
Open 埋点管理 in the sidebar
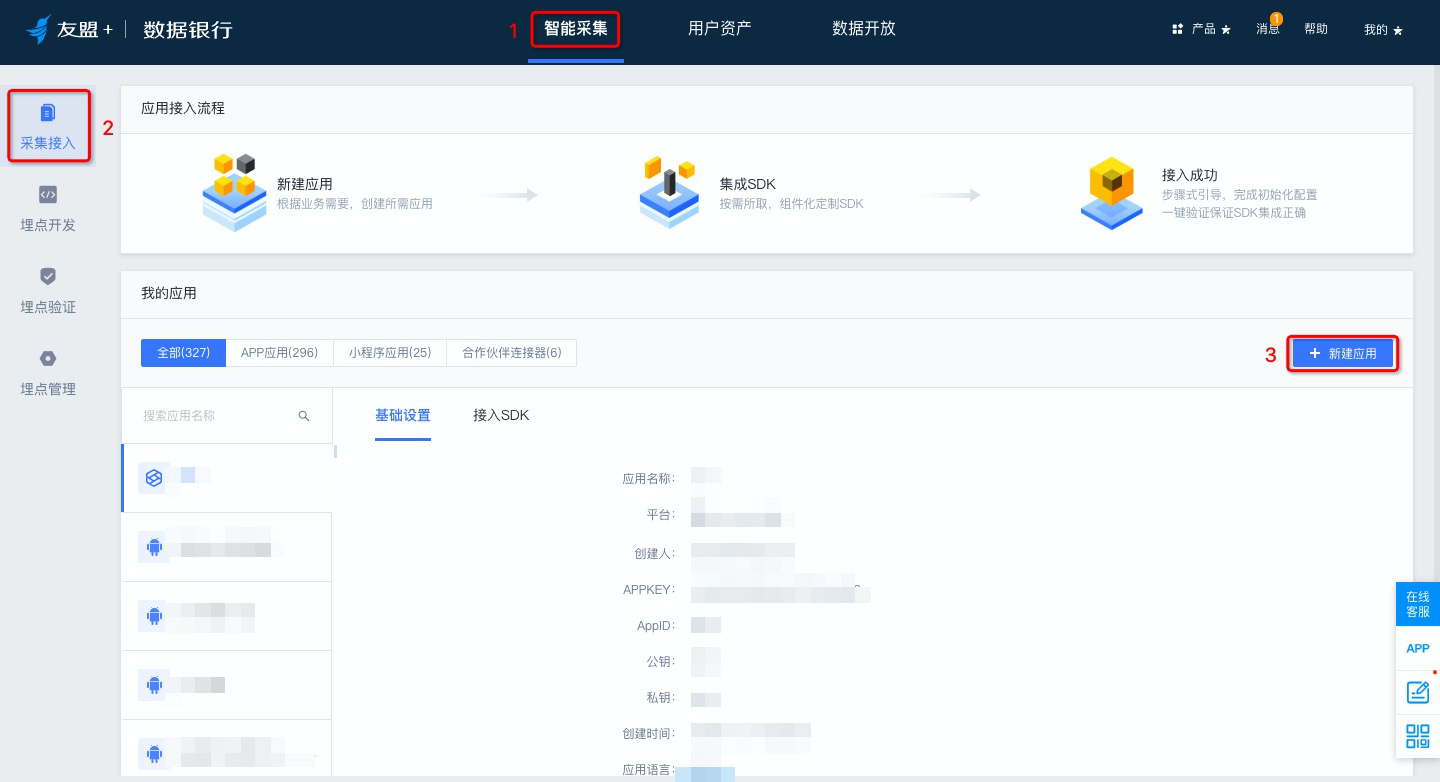tap(48, 373)
